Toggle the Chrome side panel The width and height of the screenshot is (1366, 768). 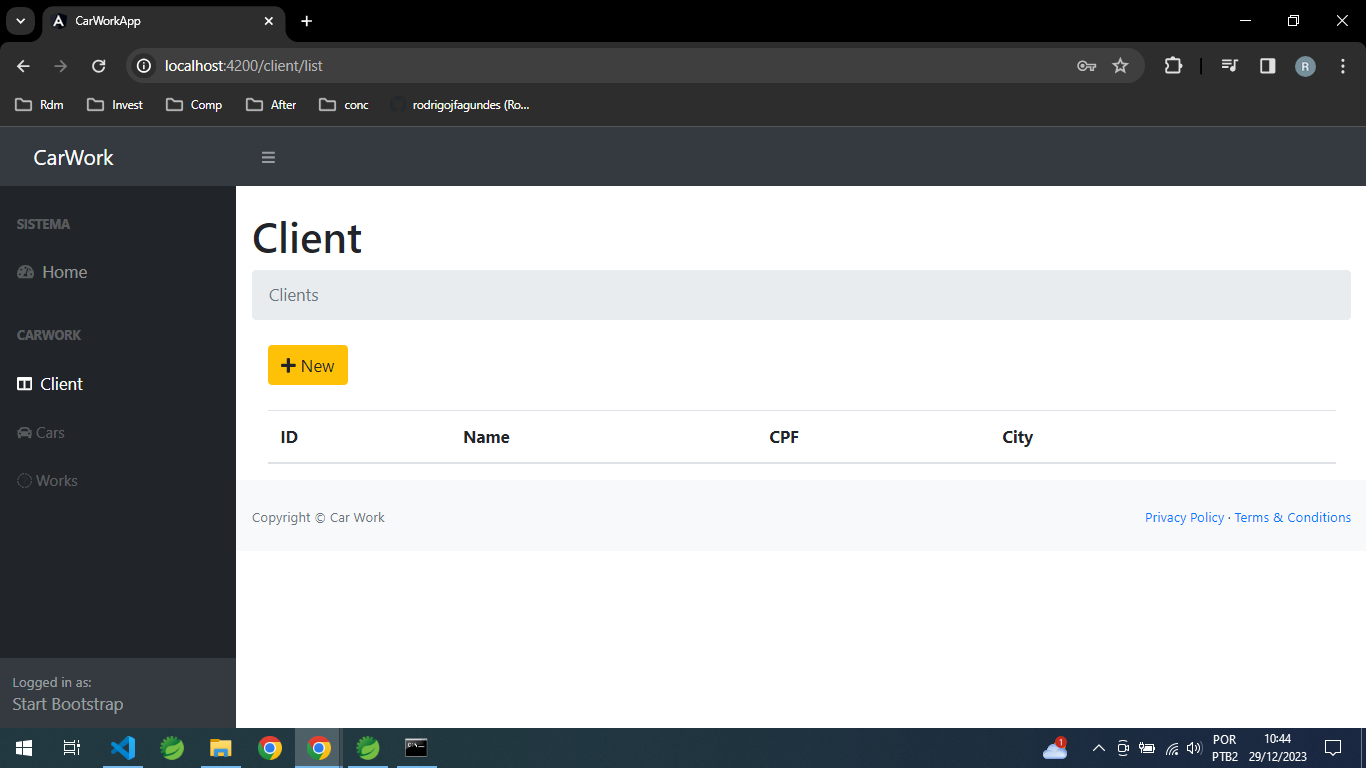pos(1267,66)
